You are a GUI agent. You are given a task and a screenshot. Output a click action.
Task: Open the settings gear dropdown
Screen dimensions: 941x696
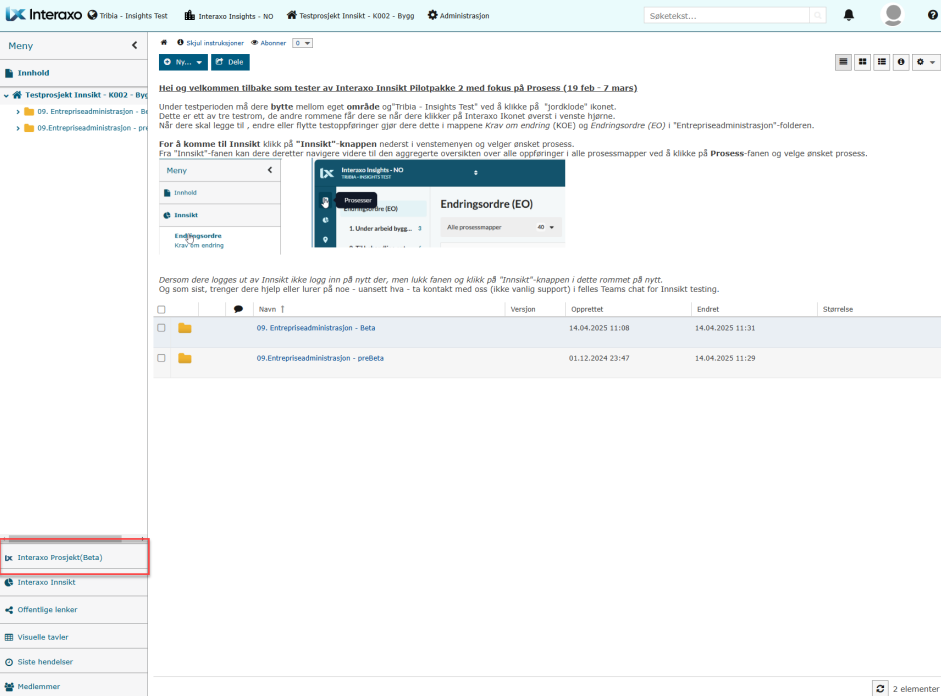click(925, 62)
